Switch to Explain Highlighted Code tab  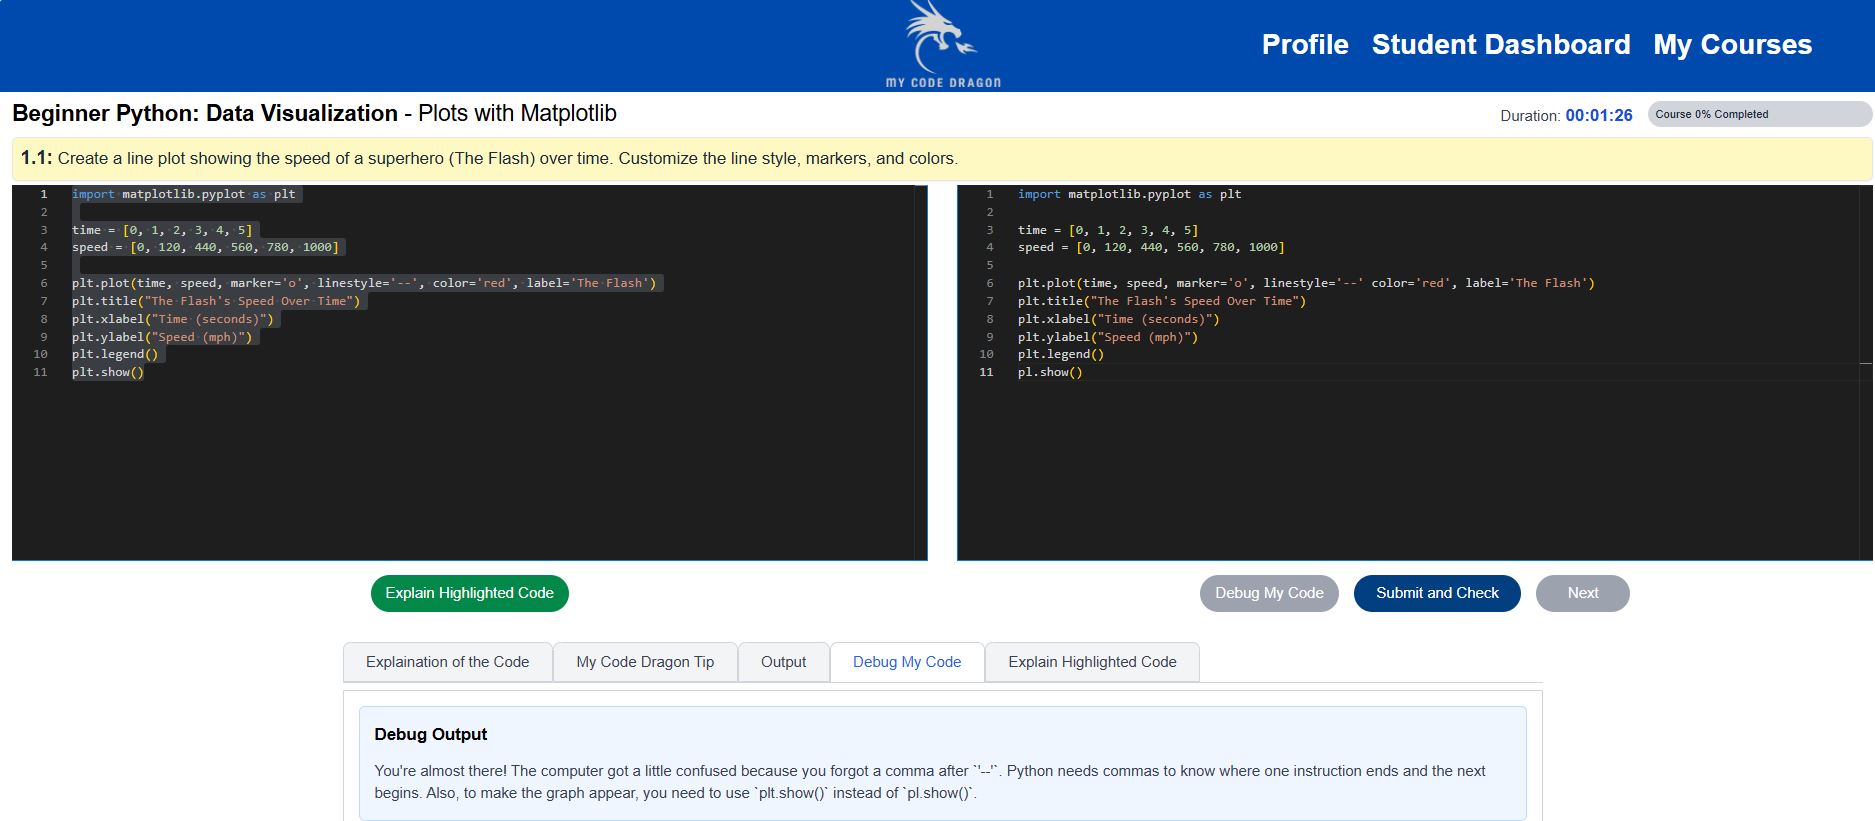1092,662
